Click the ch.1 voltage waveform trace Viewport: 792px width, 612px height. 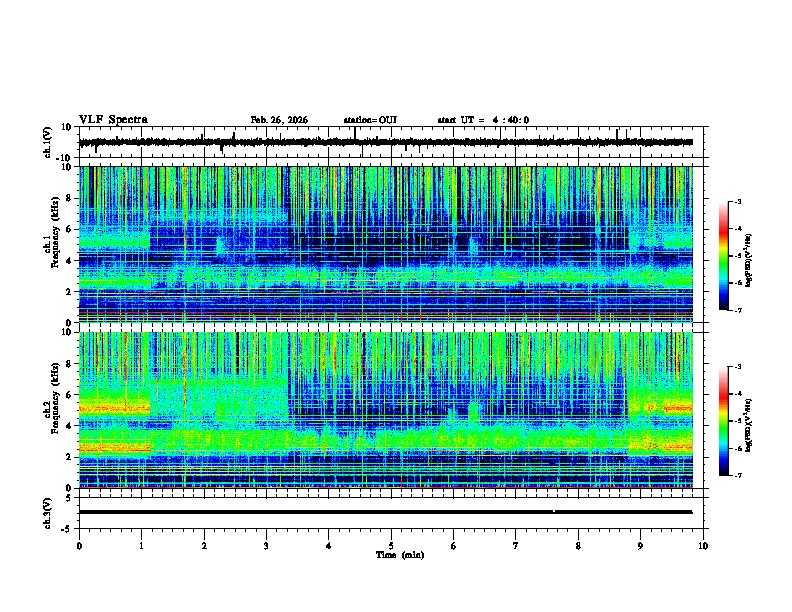[385, 142]
